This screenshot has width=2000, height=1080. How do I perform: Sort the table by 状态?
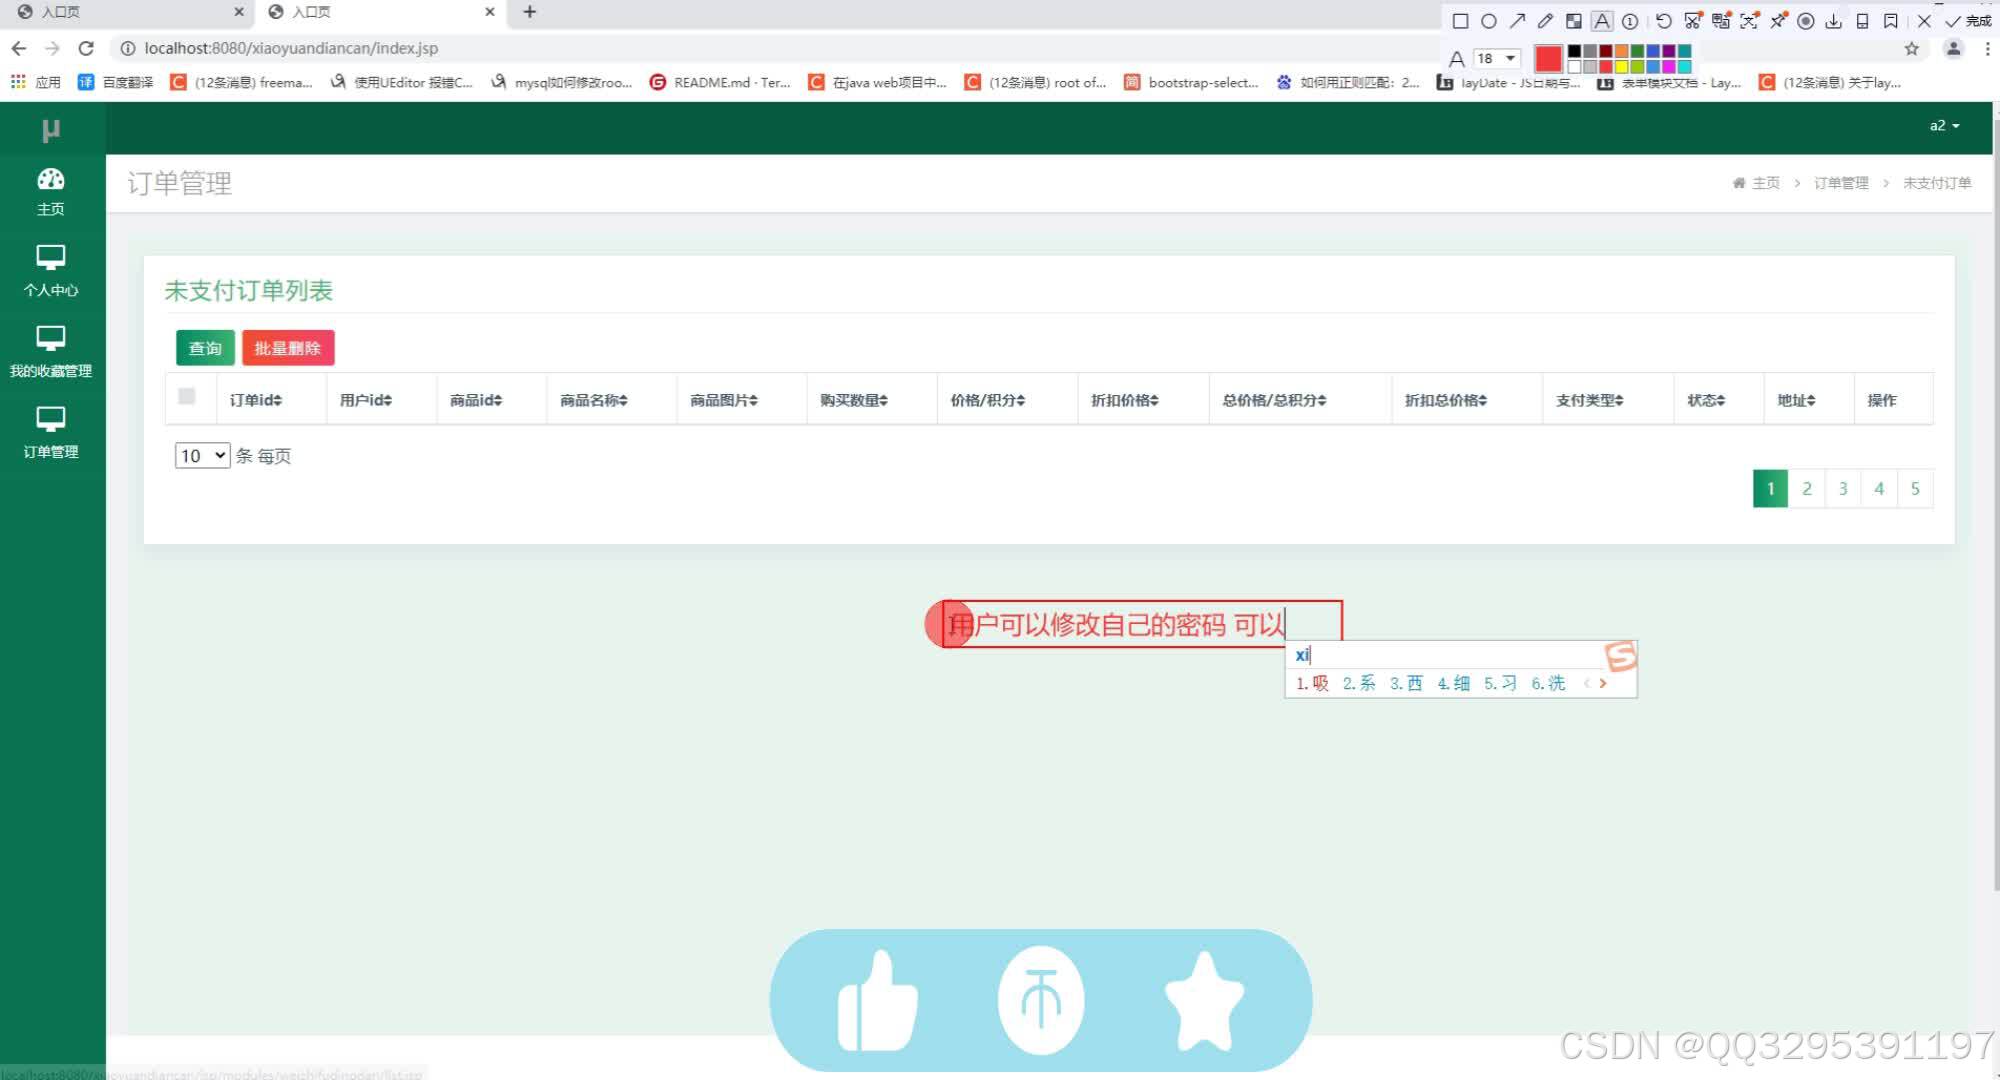pos(1706,400)
